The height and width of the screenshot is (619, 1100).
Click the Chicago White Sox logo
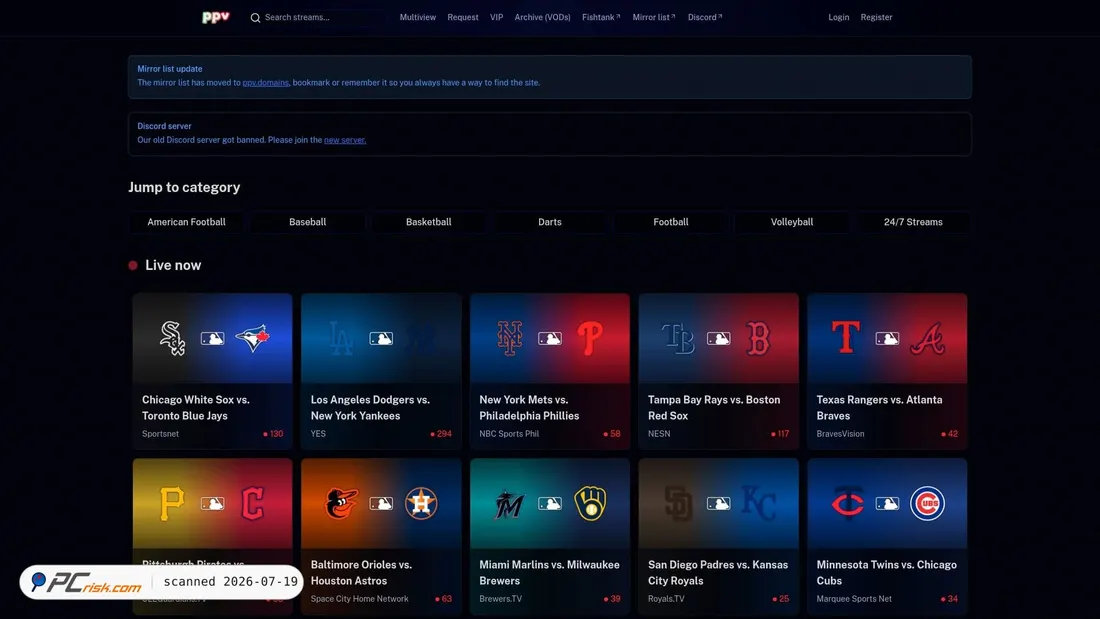tap(172, 338)
